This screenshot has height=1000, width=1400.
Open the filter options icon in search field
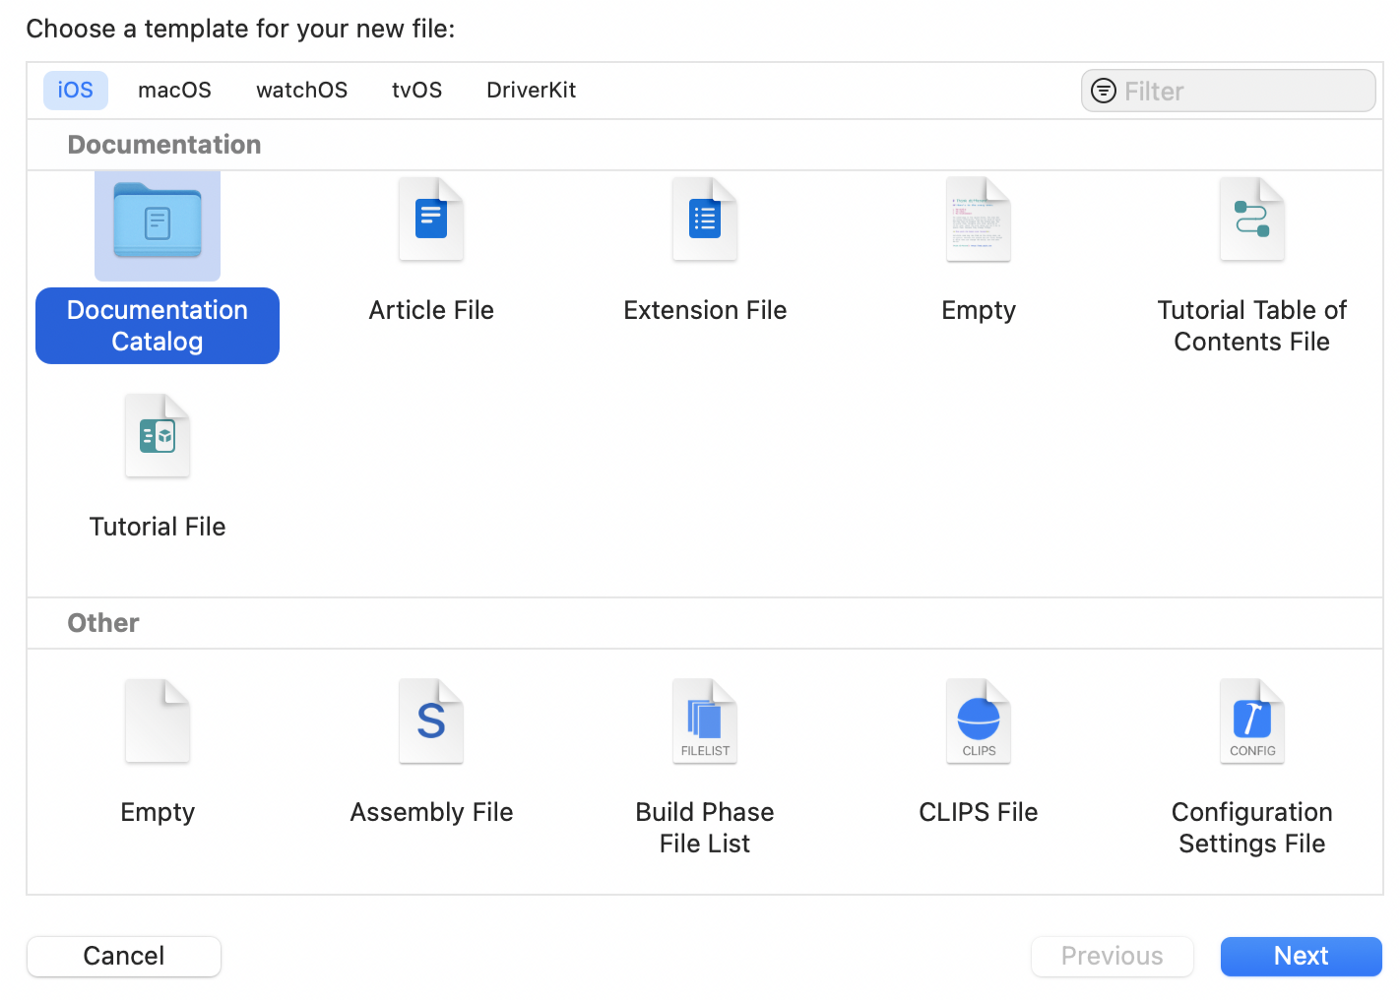click(x=1103, y=91)
